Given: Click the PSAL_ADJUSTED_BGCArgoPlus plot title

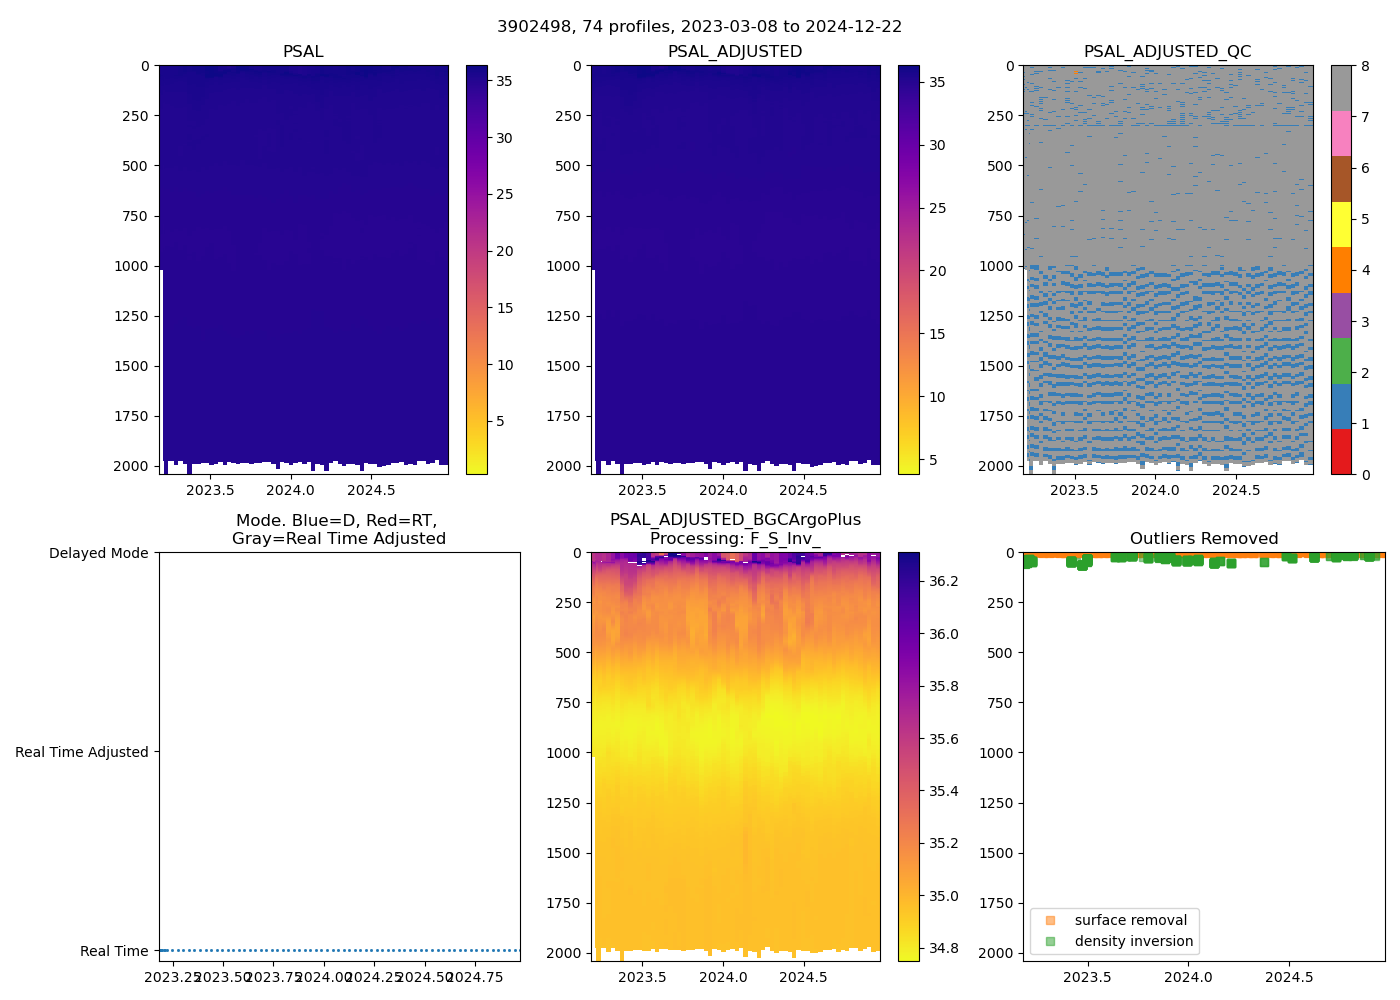Looking at the screenshot, I should (735, 520).
